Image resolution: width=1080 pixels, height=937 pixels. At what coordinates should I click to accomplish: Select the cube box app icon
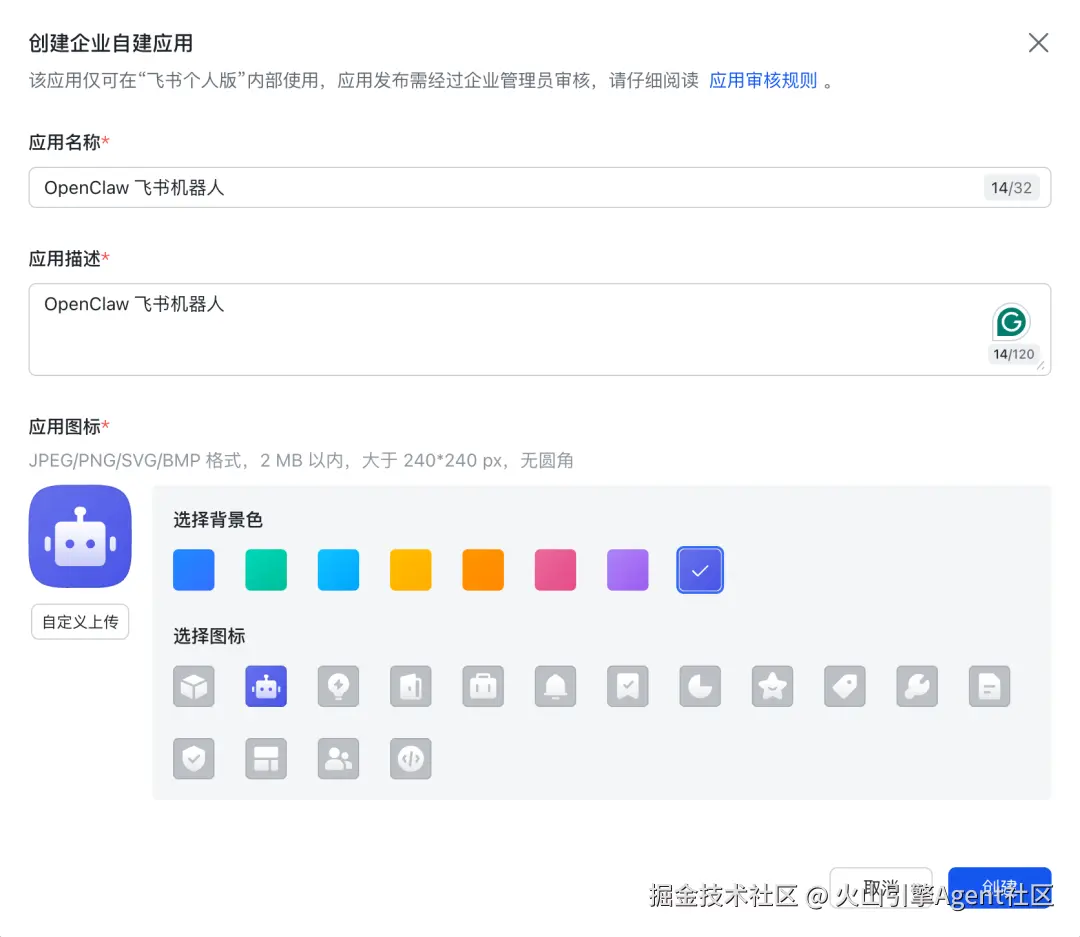coord(194,686)
